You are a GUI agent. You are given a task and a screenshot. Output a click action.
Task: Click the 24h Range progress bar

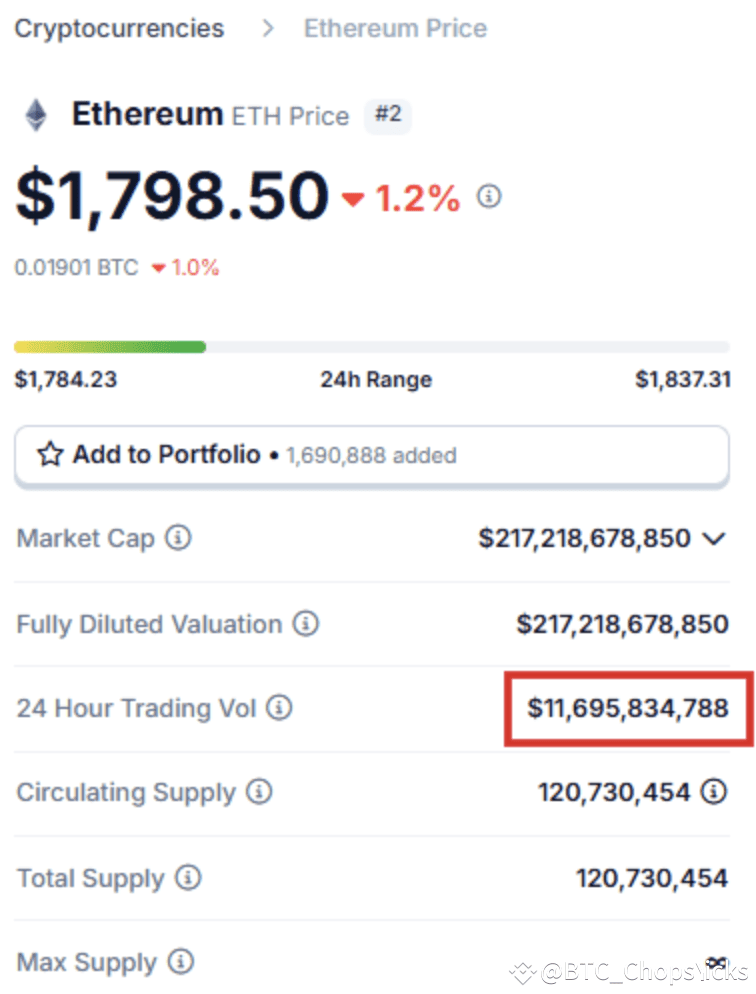click(371, 347)
